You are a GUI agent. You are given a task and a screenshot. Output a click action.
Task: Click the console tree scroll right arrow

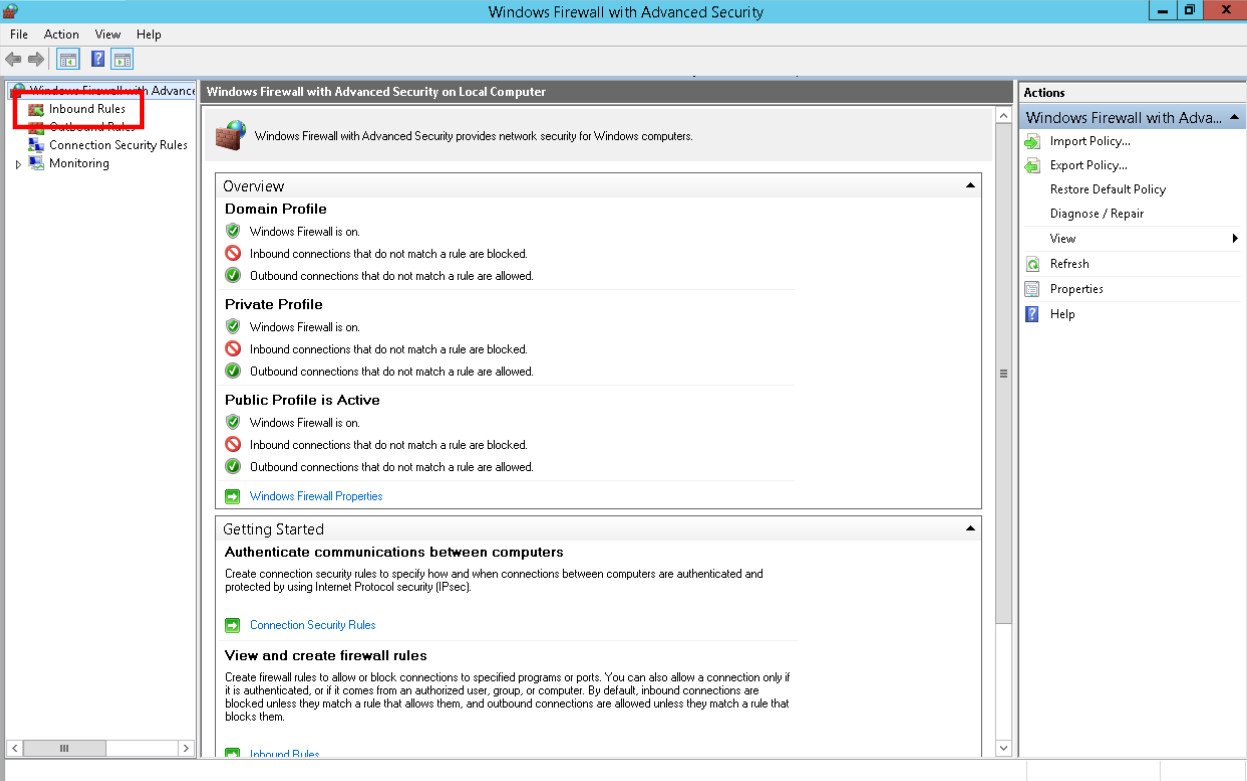tap(186, 748)
